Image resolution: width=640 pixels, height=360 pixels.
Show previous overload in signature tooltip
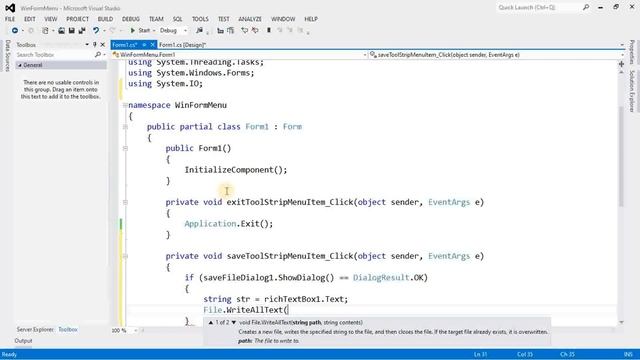coord(211,322)
